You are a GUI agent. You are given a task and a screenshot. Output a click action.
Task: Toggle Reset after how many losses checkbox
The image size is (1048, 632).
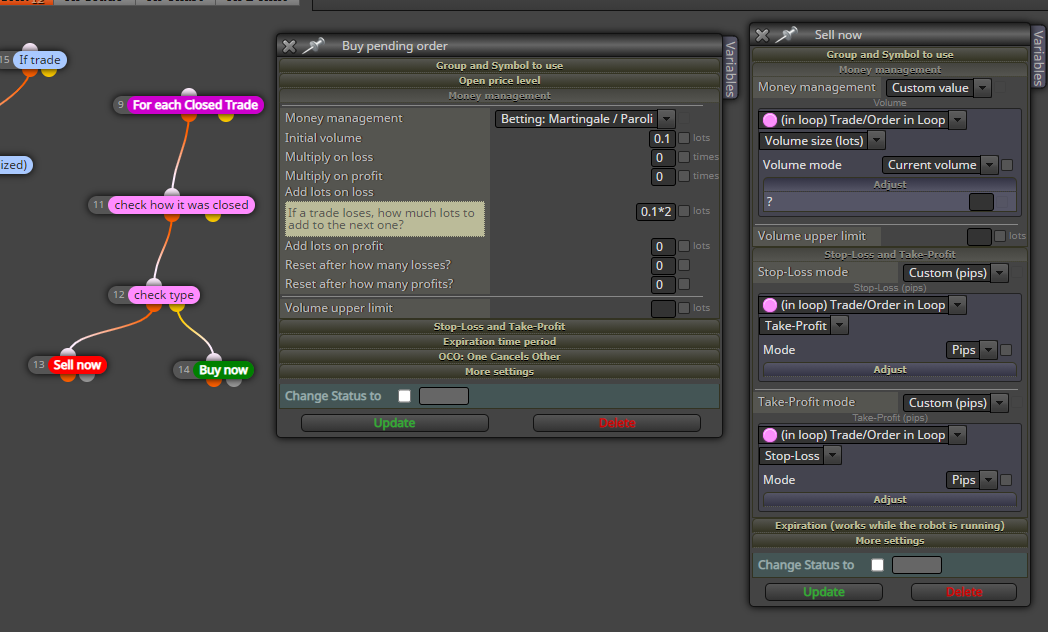[684, 265]
